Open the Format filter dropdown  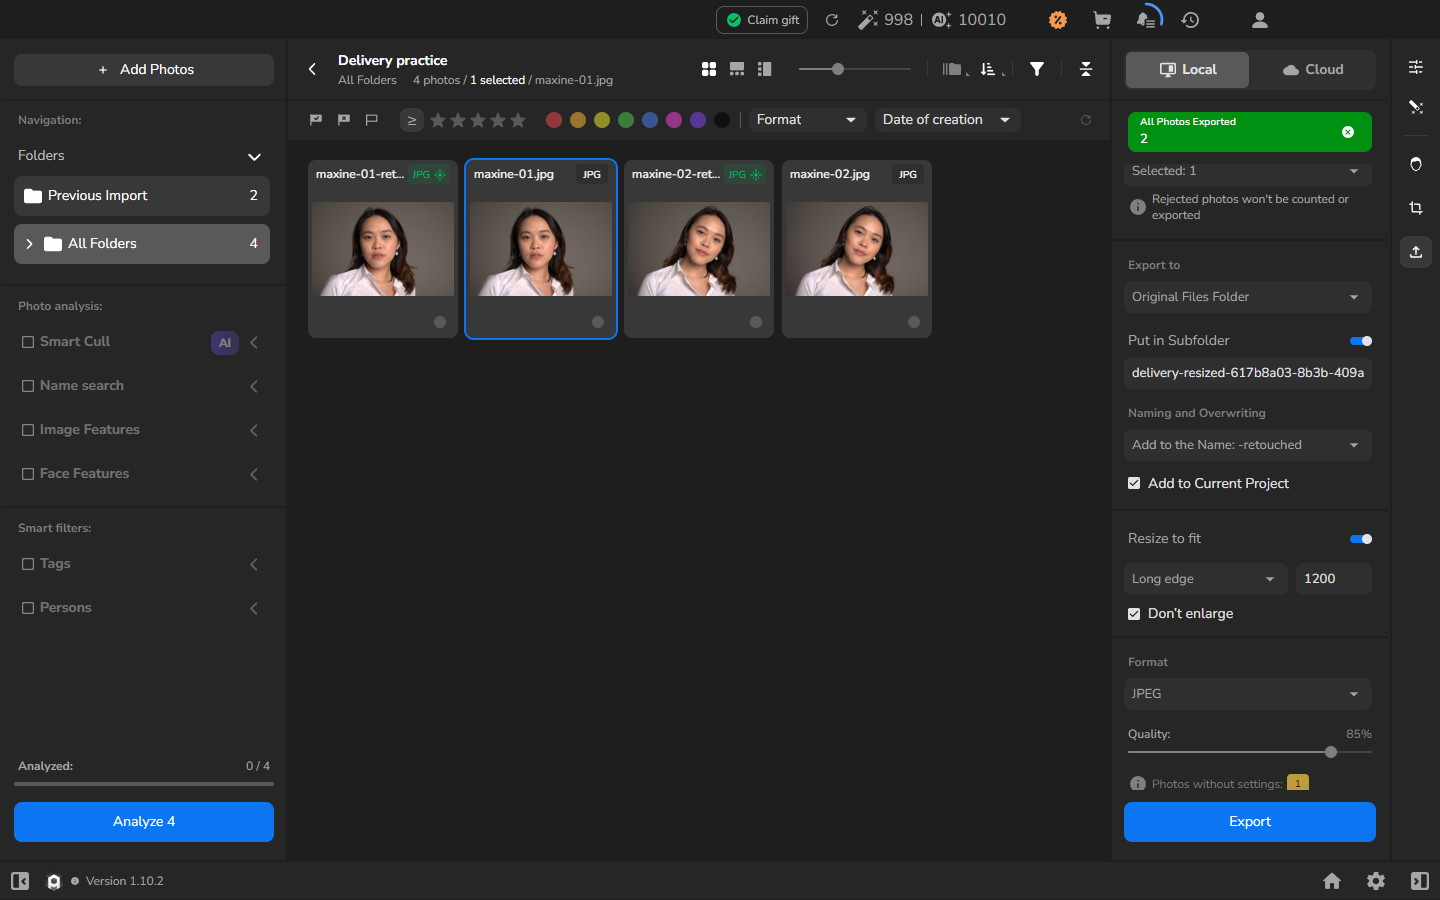808,120
